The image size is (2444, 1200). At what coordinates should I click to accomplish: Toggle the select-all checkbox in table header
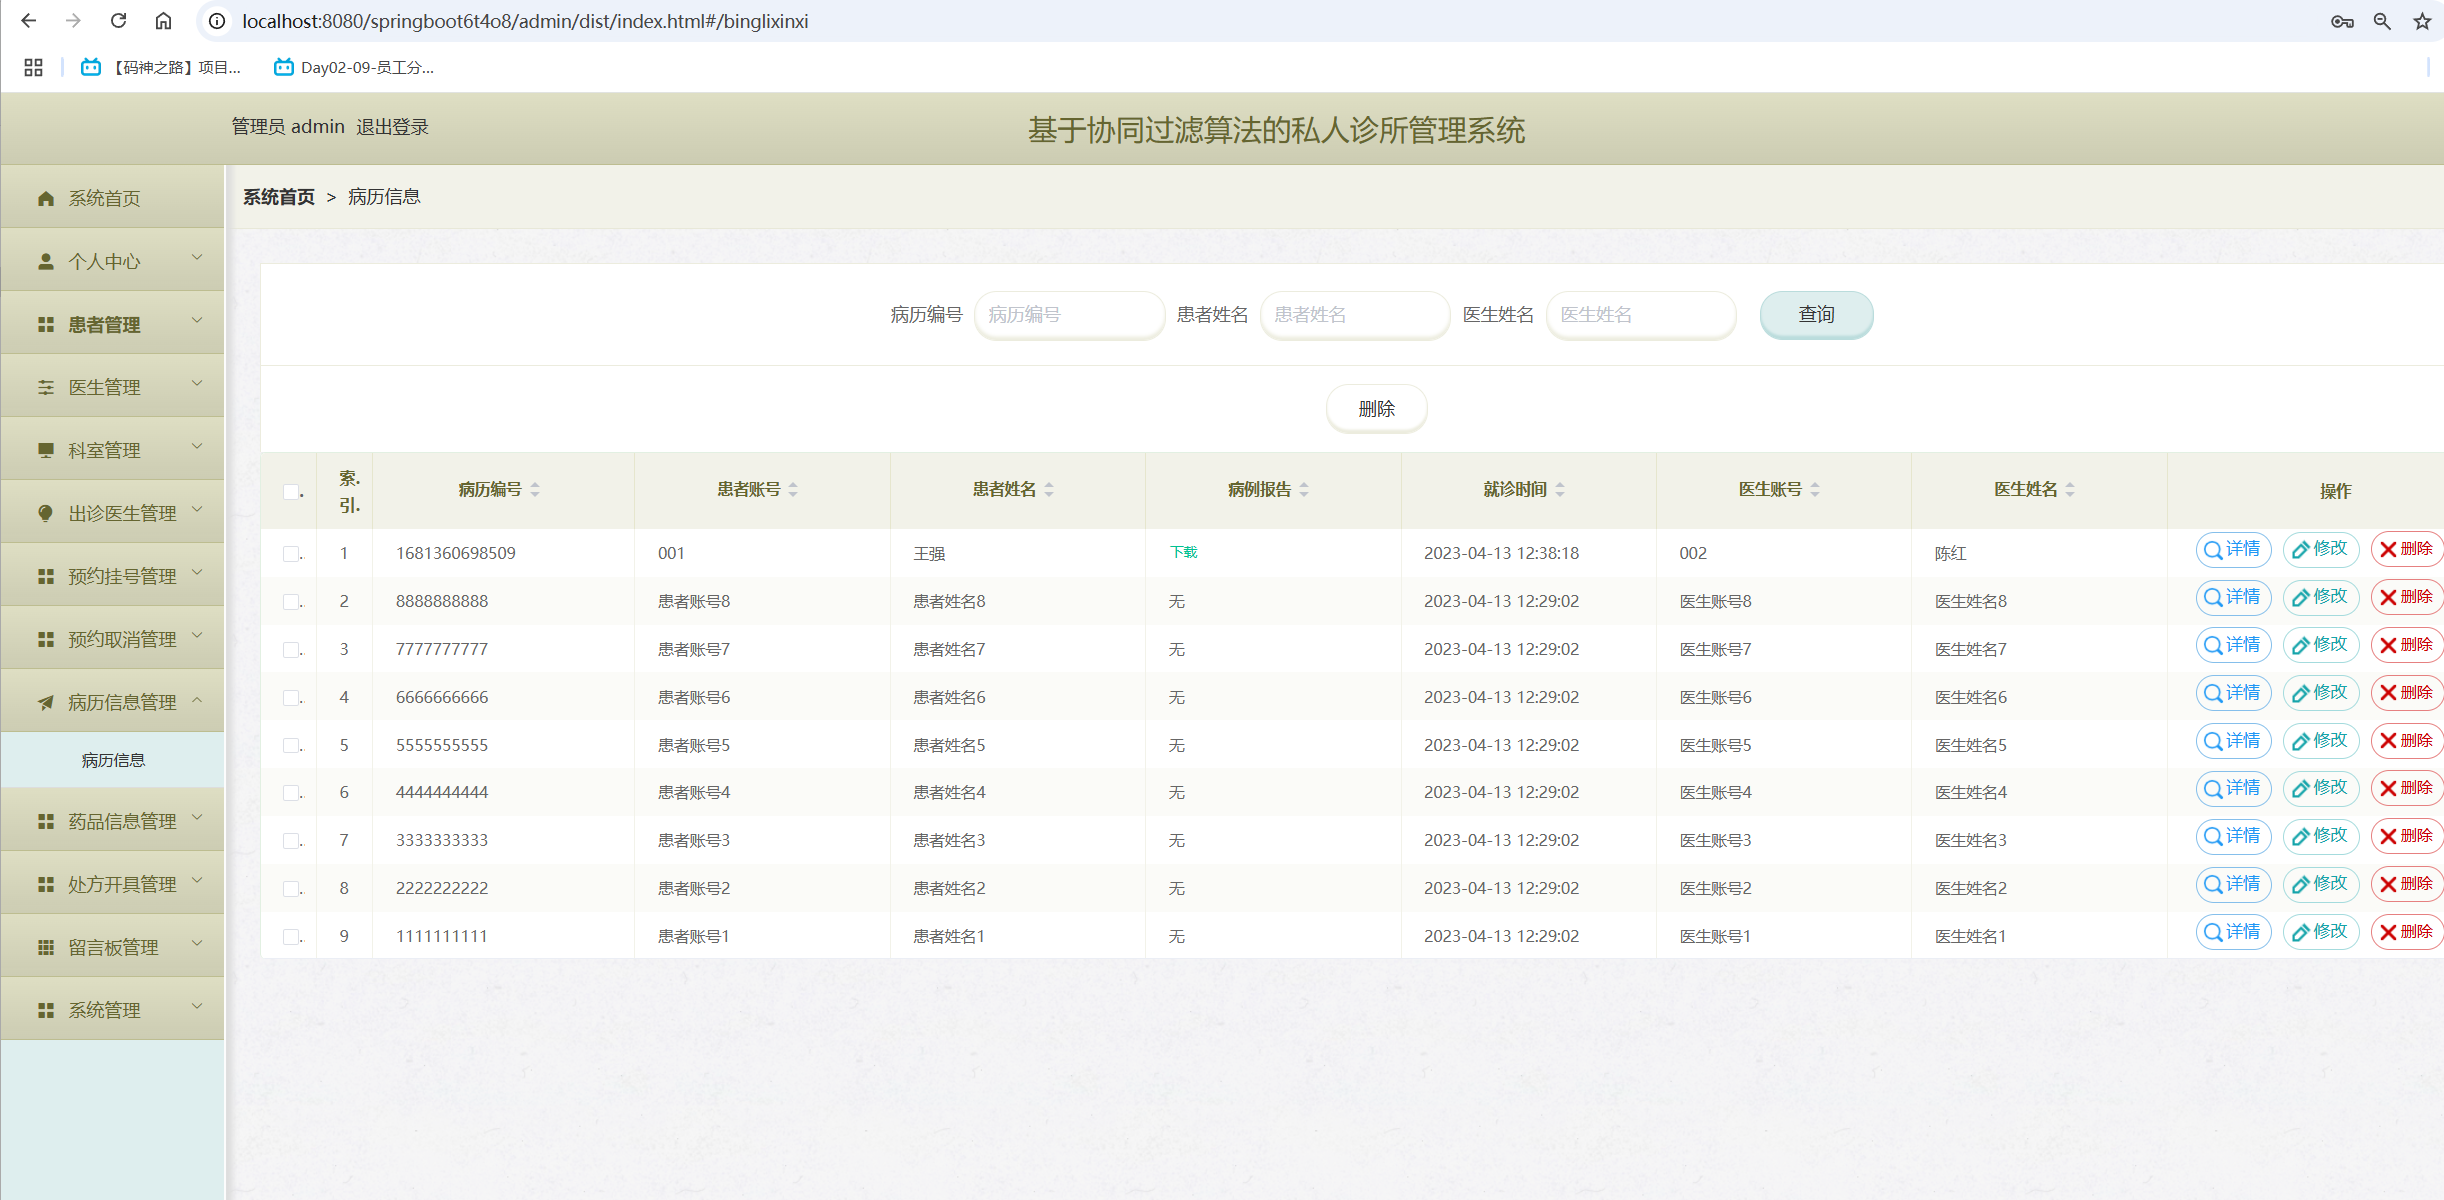pyautogui.click(x=291, y=491)
